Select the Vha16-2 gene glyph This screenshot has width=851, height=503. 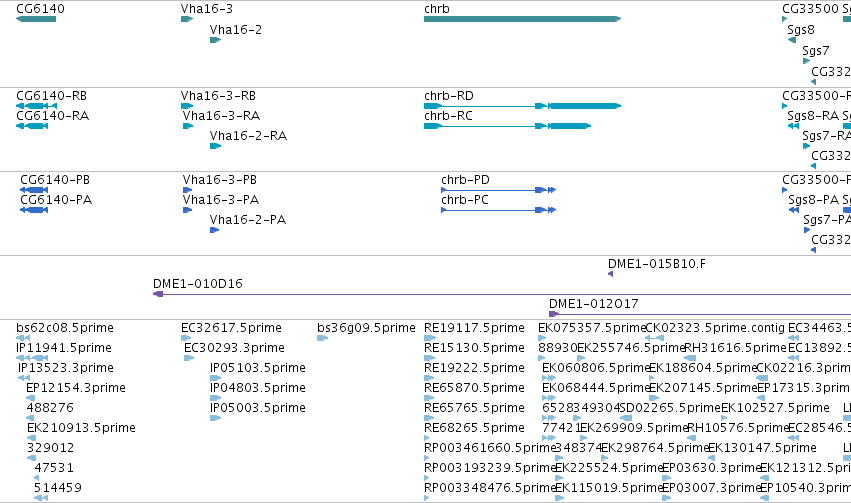coord(215,40)
